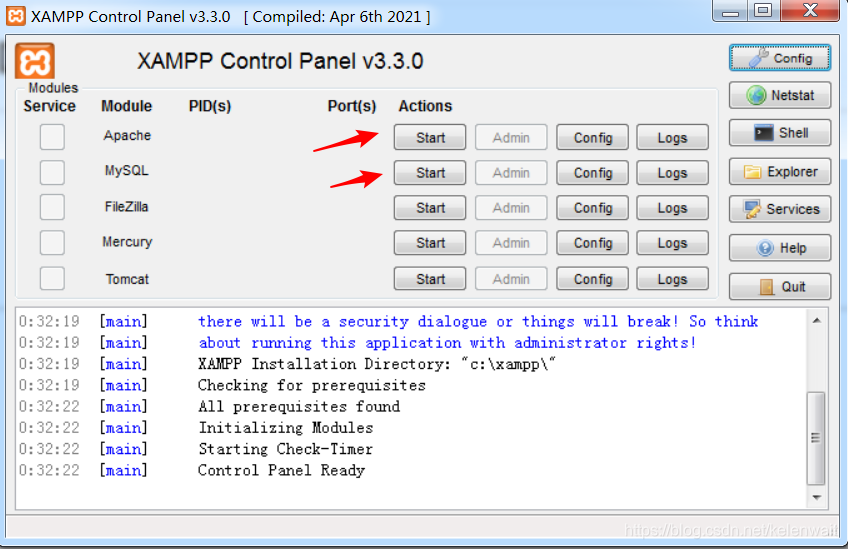The image size is (848, 549).
Task: Click the FileZilla Admin button
Action: (511, 208)
